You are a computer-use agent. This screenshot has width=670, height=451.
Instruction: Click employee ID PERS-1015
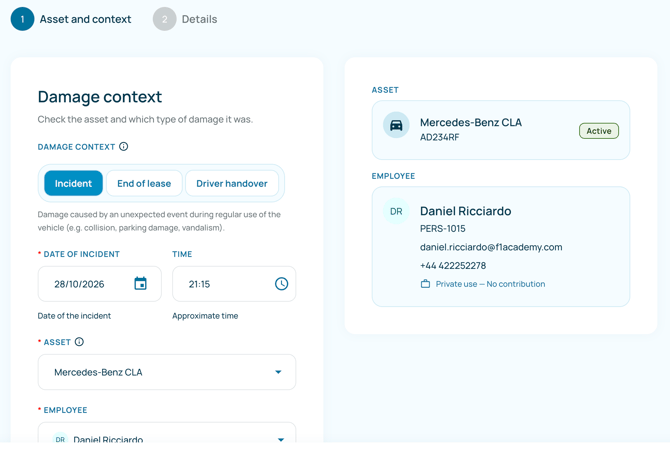click(443, 229)
